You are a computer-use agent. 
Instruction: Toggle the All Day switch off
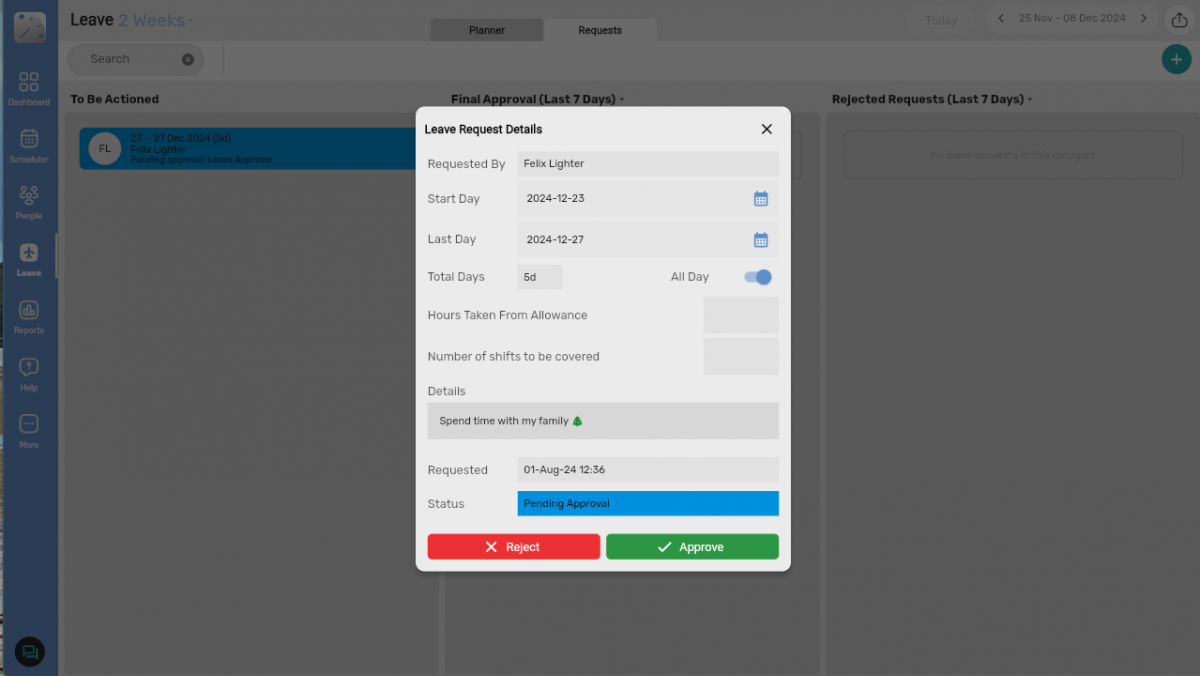click(757, 276)
